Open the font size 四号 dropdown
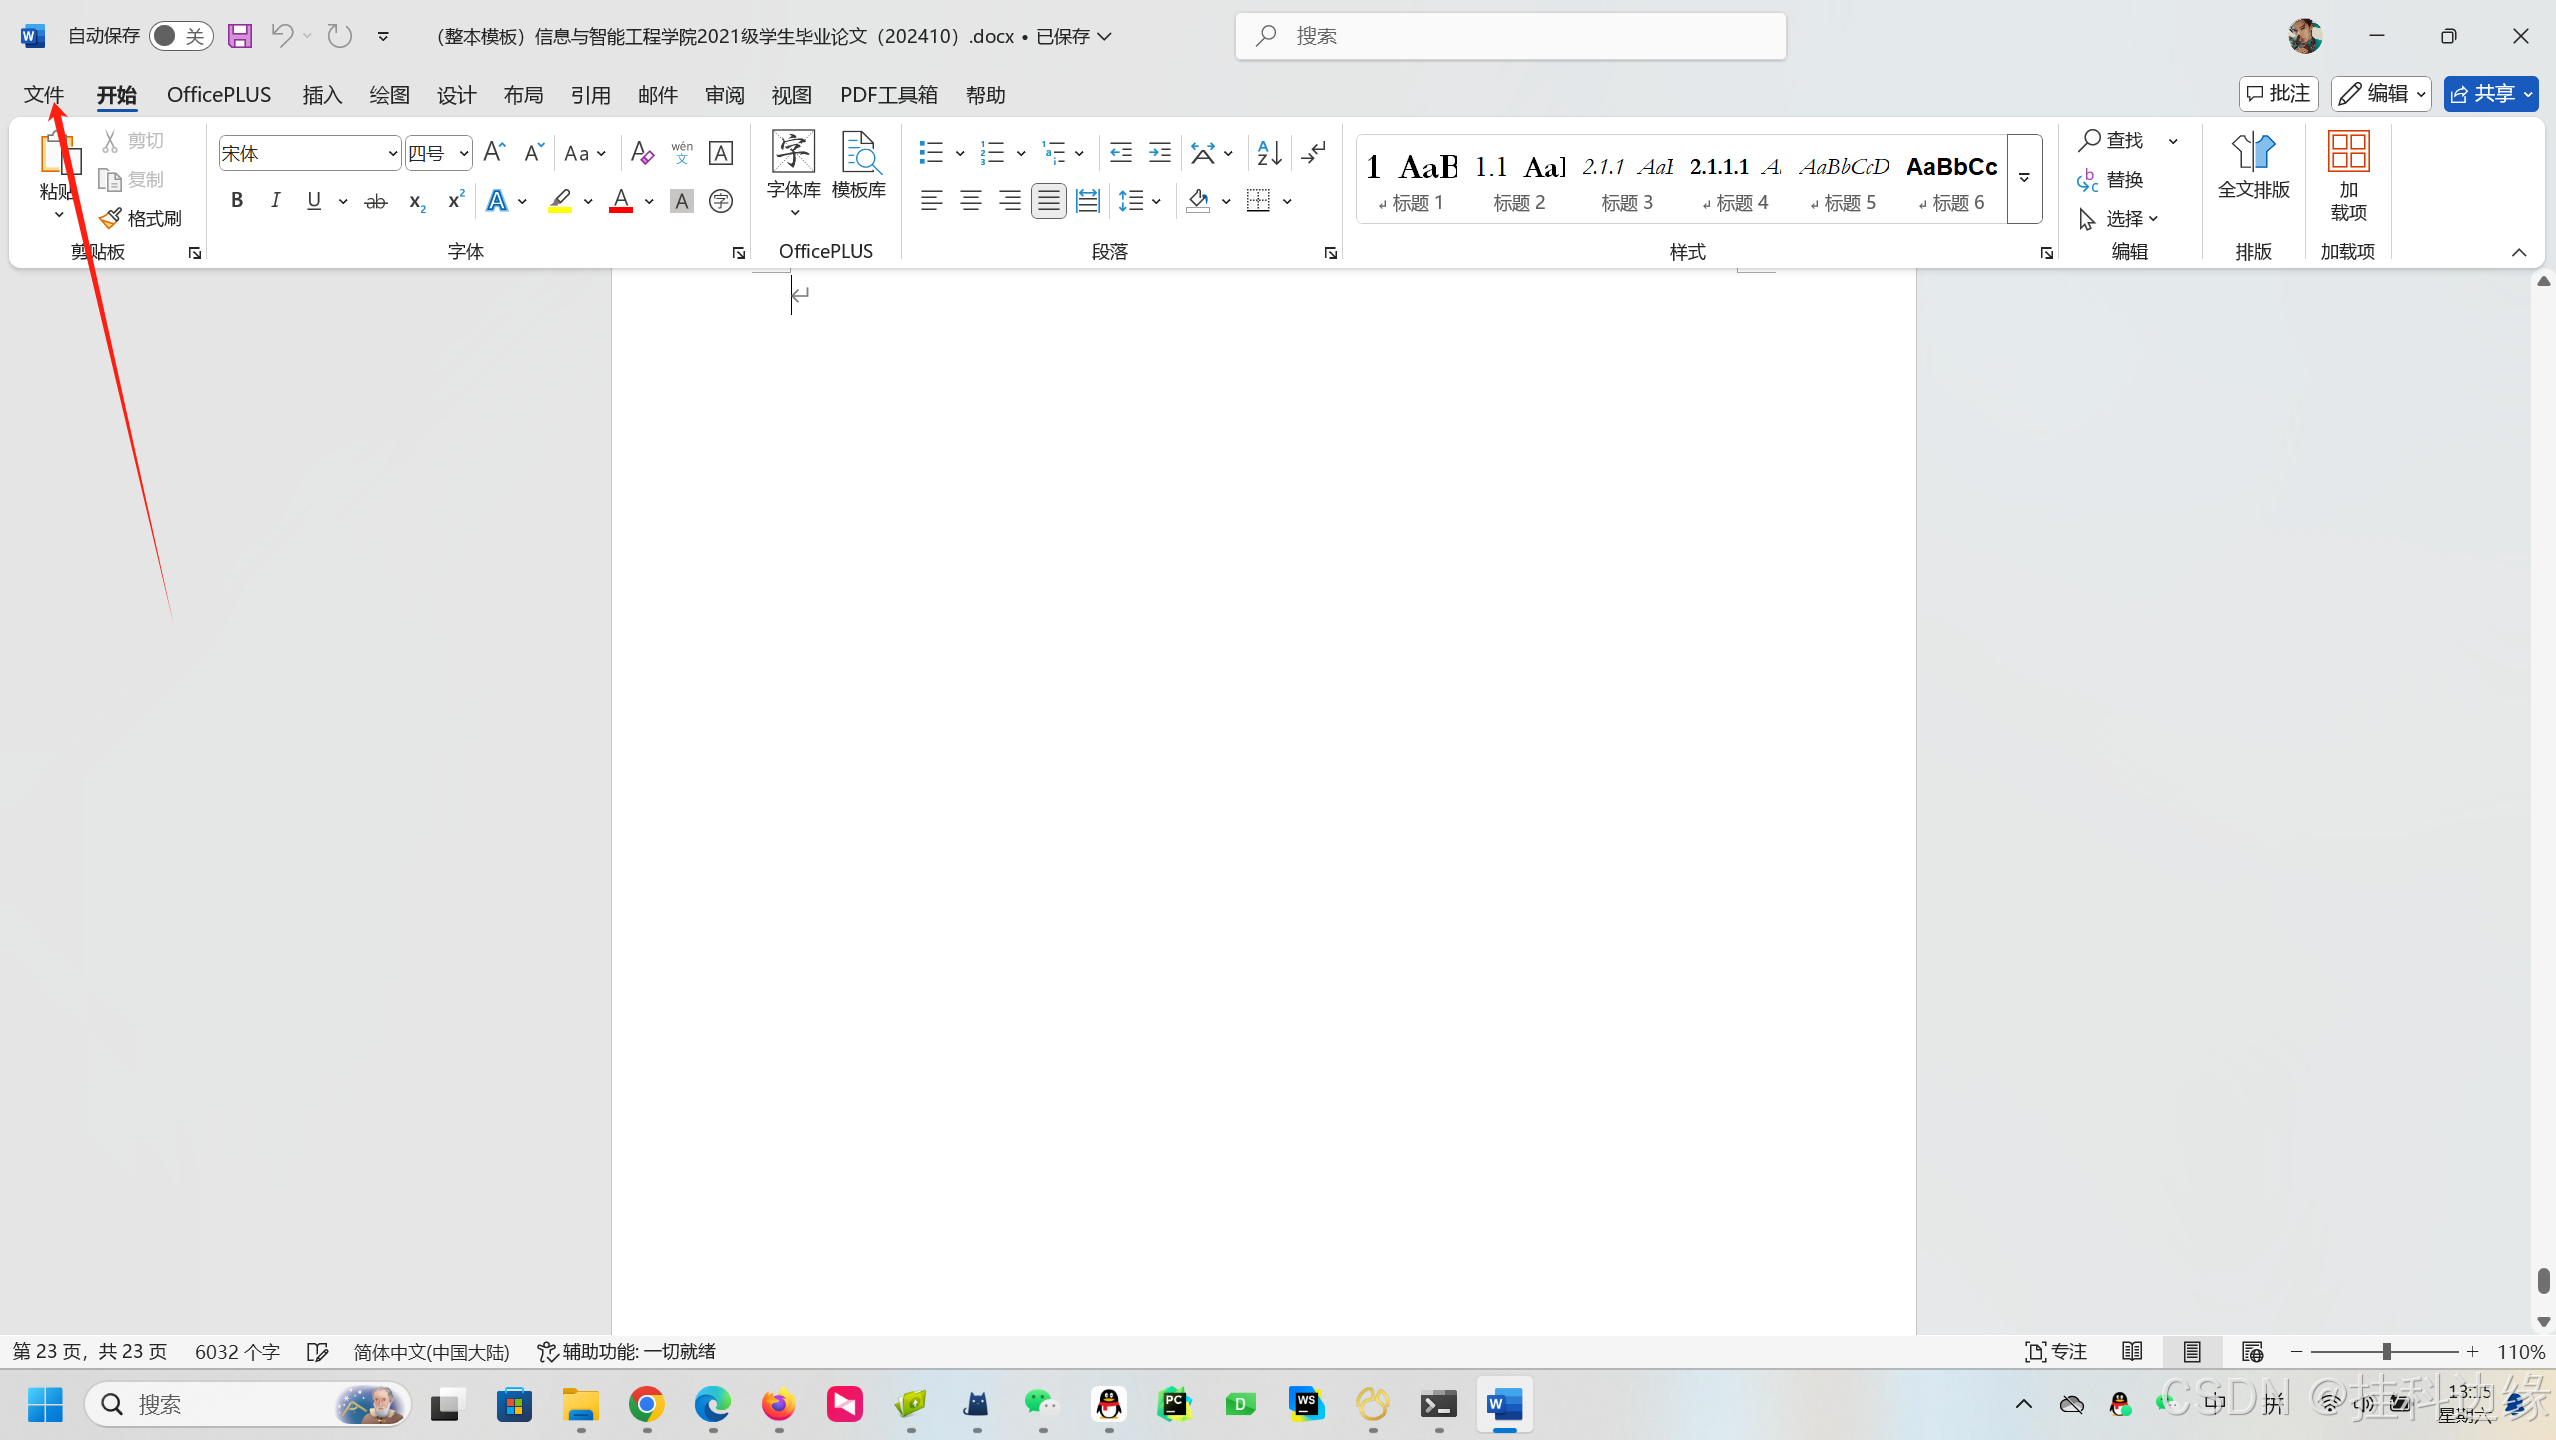This screenshot has height=1440, width=2556. tap(464, 154)
